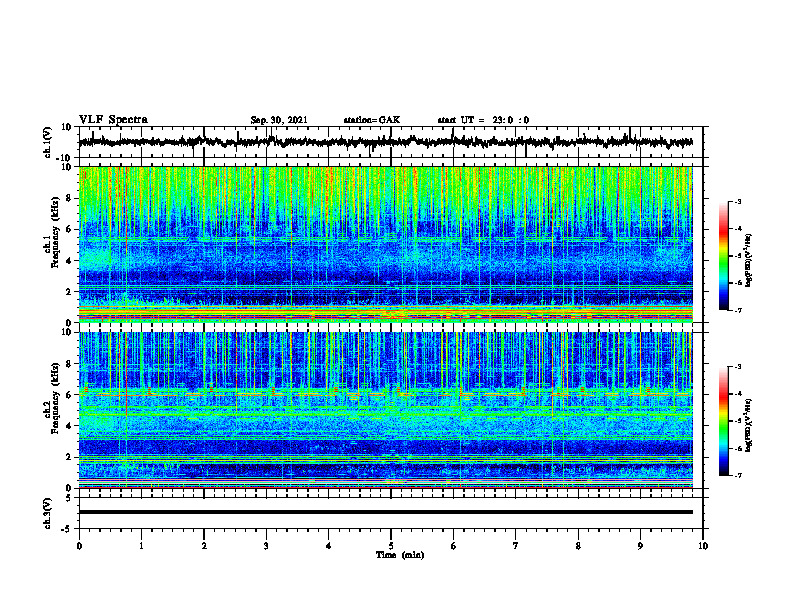Screen dimensions: 792x612
Task: Click the ch.1 color bar log(PSD) unit label
Action: pyautogui.click(x=749, y=261)
